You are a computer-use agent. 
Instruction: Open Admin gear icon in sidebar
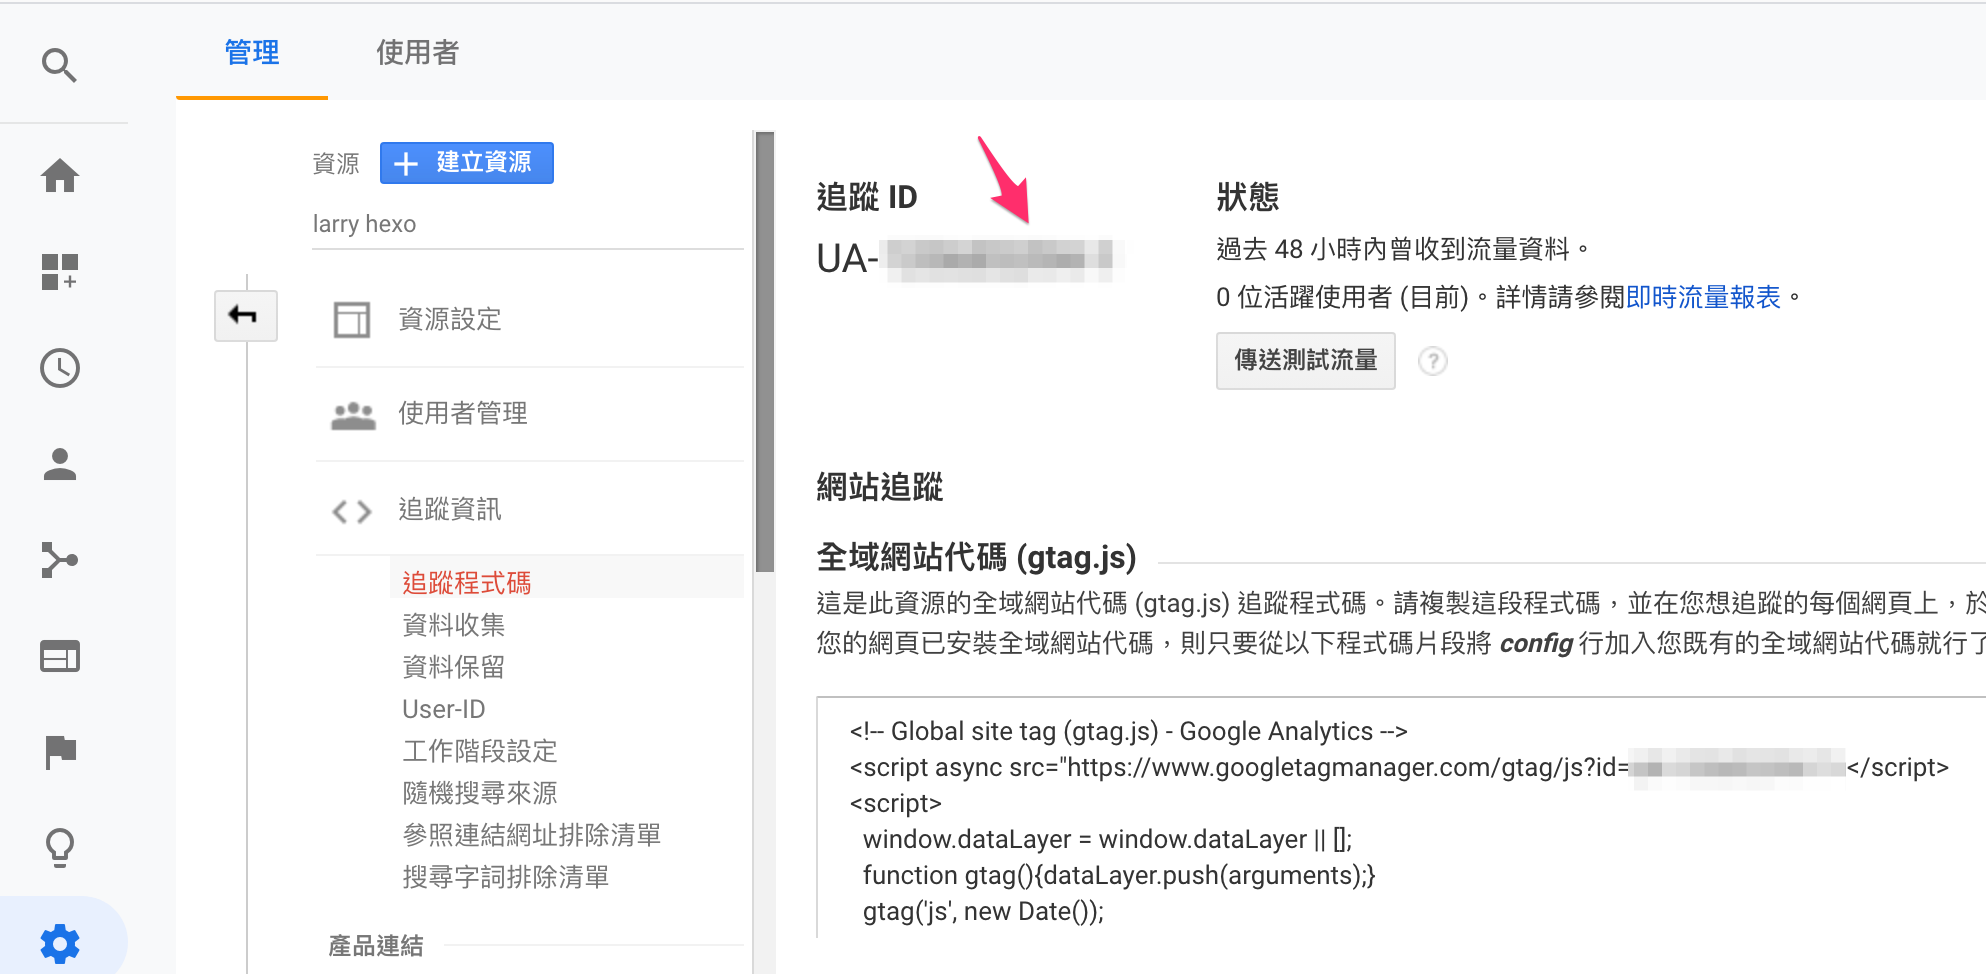(x=60, y=943)
